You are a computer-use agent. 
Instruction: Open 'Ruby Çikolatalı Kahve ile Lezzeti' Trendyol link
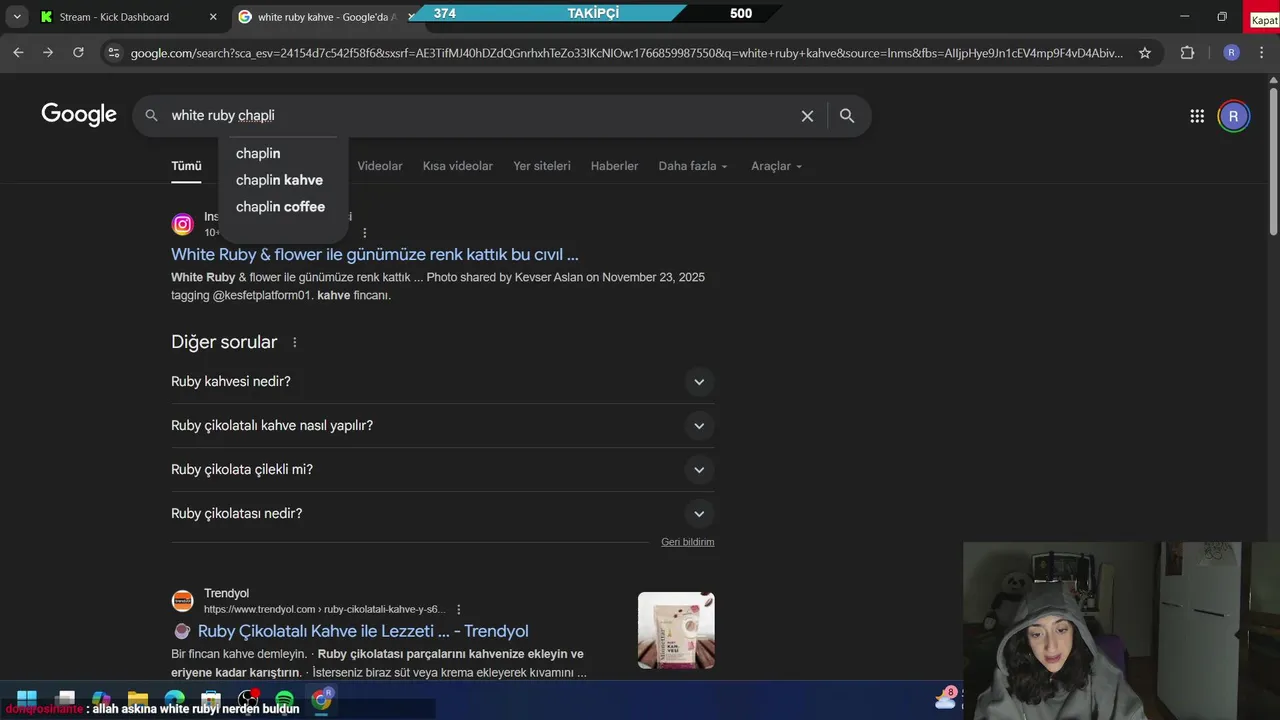[363, 631]
